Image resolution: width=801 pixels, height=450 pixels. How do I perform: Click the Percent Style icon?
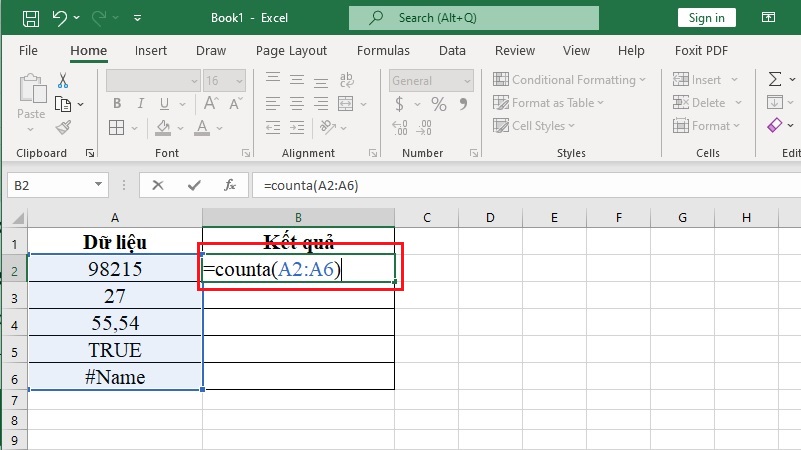click(438, 104)
